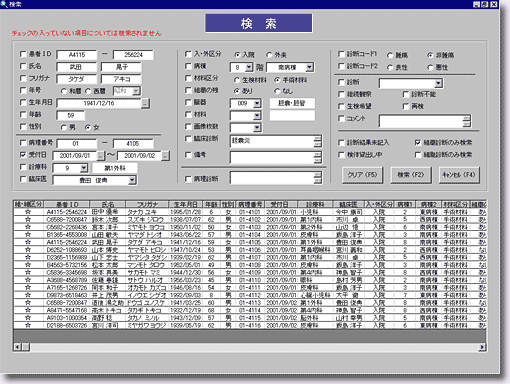This screenshot has height=384, width=510.
Task: Click the right arrow of horizontal scrollbar
Action: pos(482,347)
